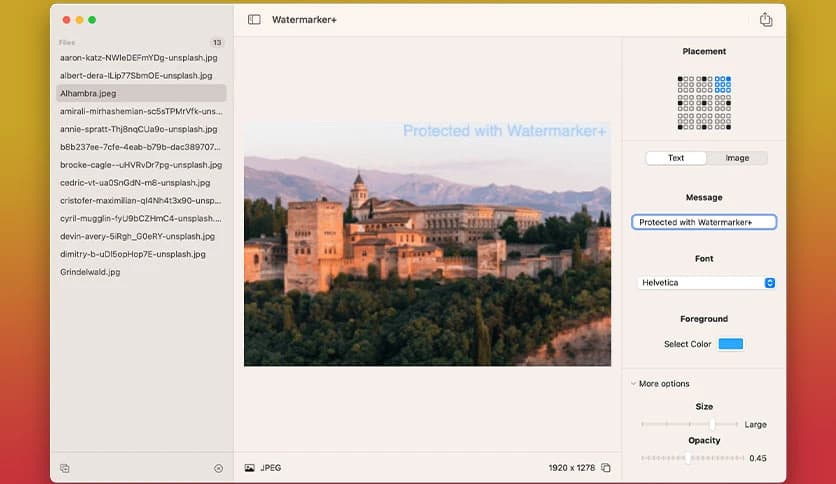Select the highlighted top-right placement grid
The height and width of the screenshot is (484, 836).
click(x=723, y=84)
